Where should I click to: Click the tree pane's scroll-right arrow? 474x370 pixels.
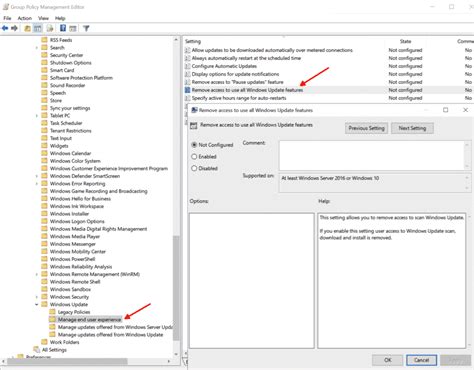pyautogui.click(x=169, y=361)
